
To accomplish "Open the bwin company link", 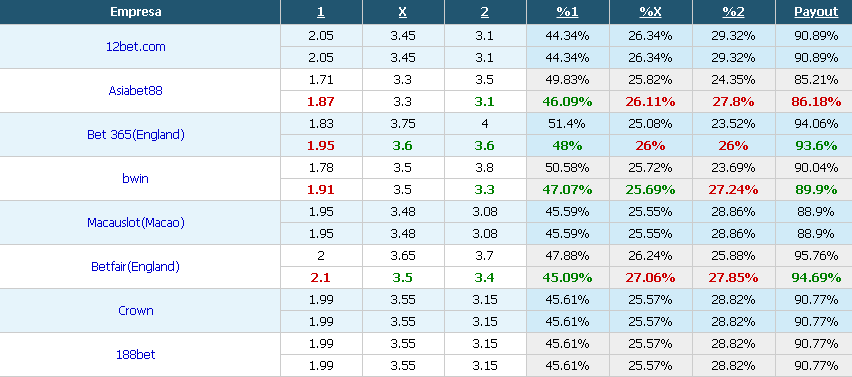I will tap(135, 179).
